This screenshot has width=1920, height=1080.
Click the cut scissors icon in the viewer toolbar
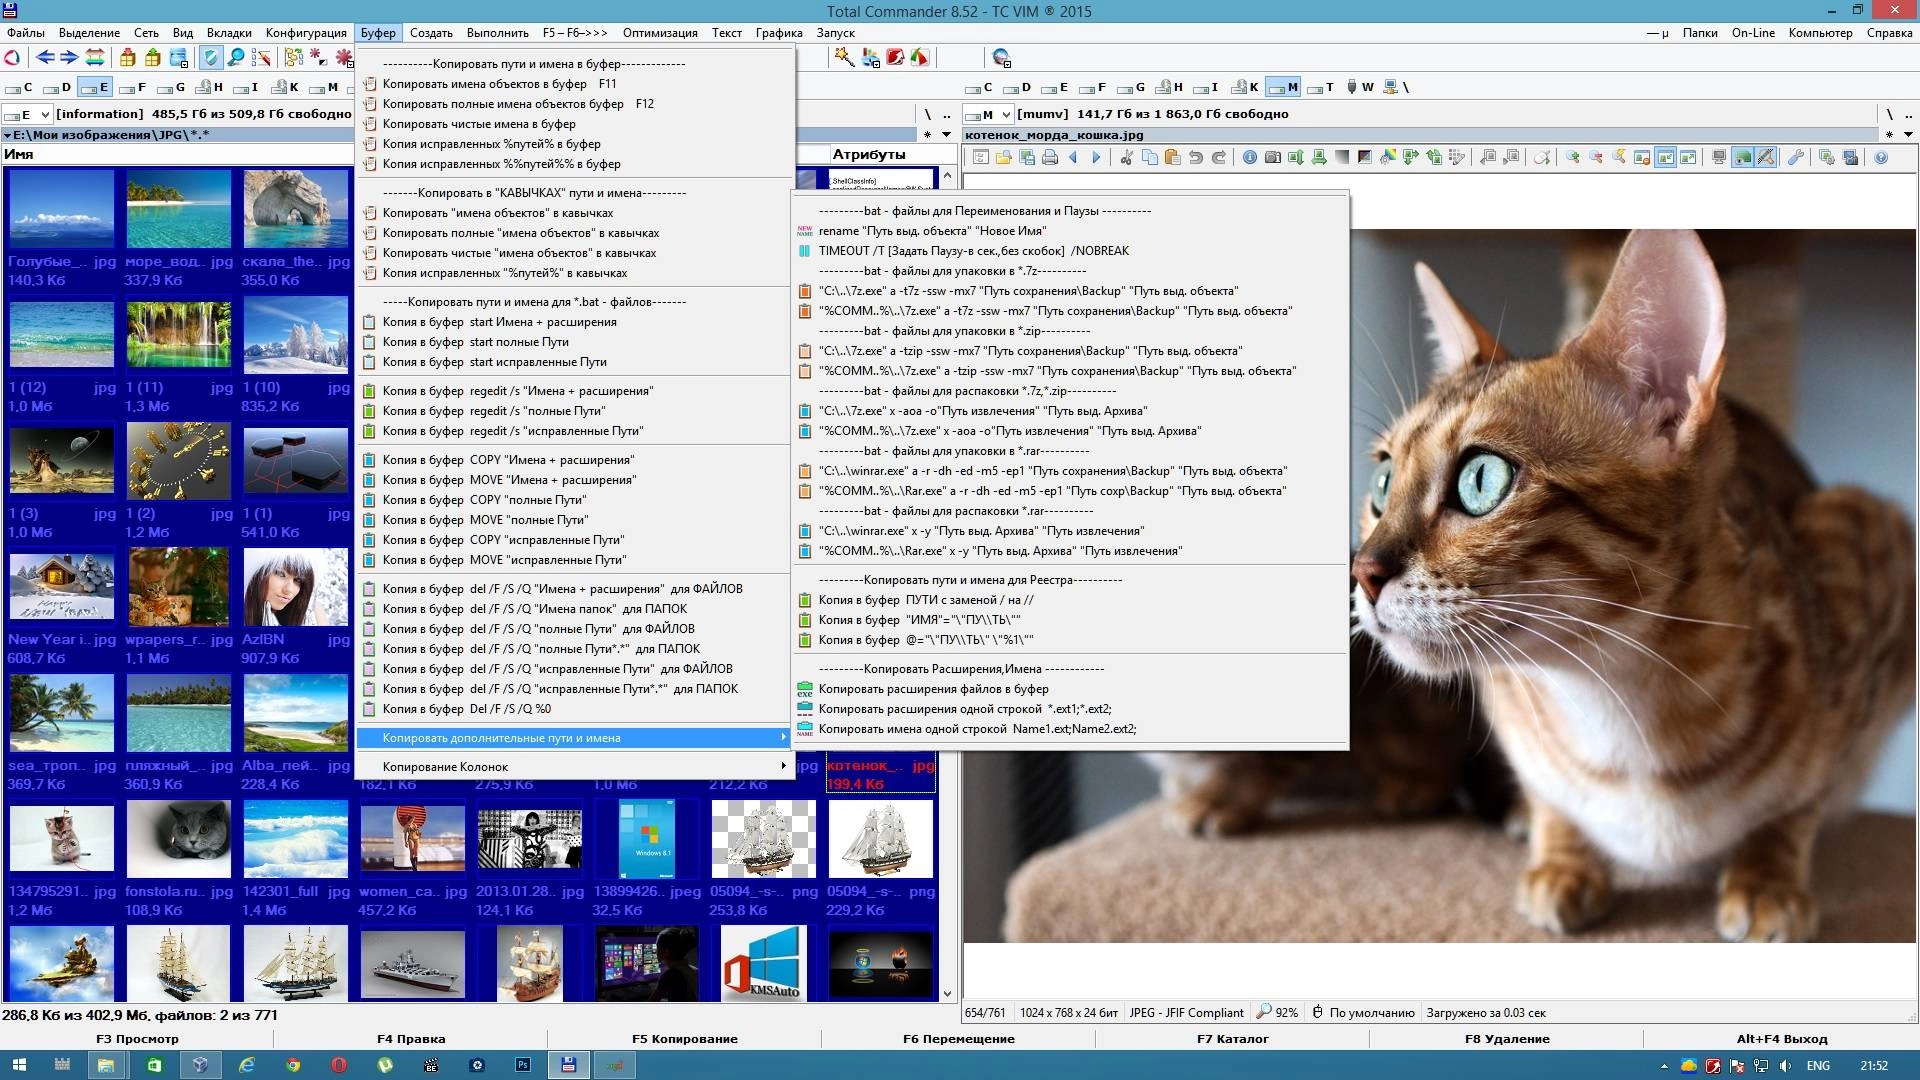click(1126, 157)
